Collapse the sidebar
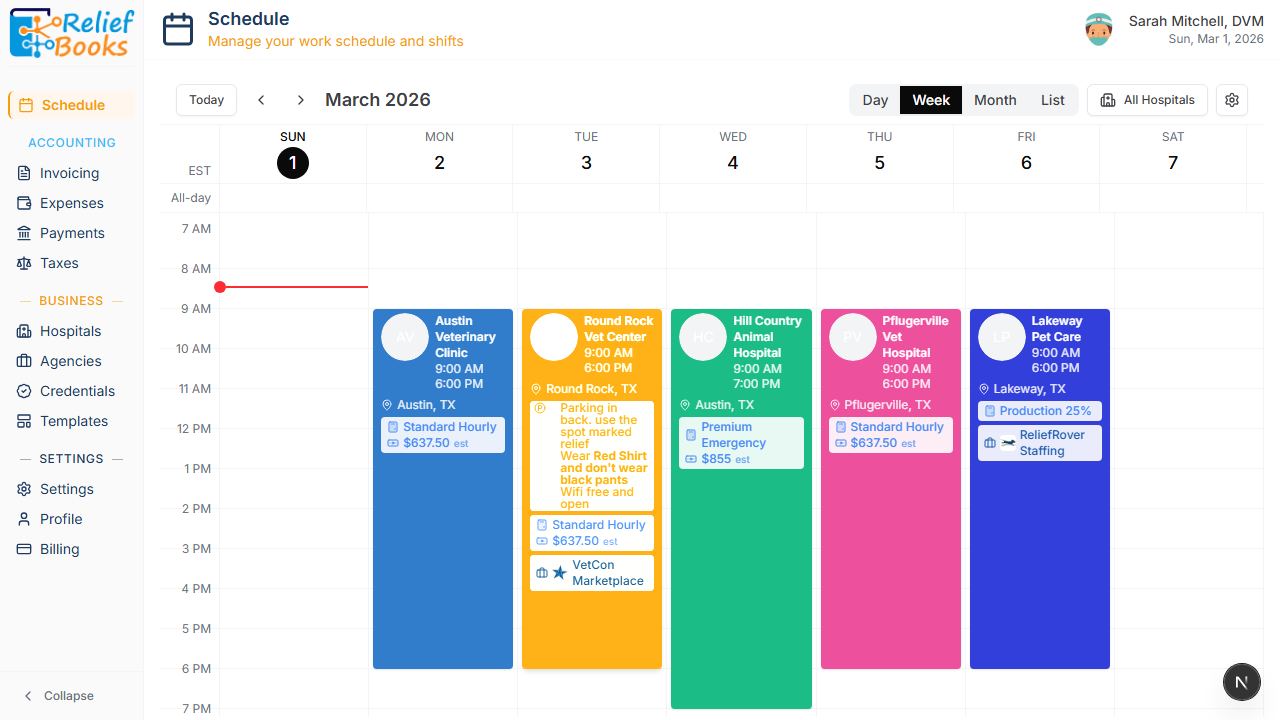1280x720 pixels. [58, 696]
